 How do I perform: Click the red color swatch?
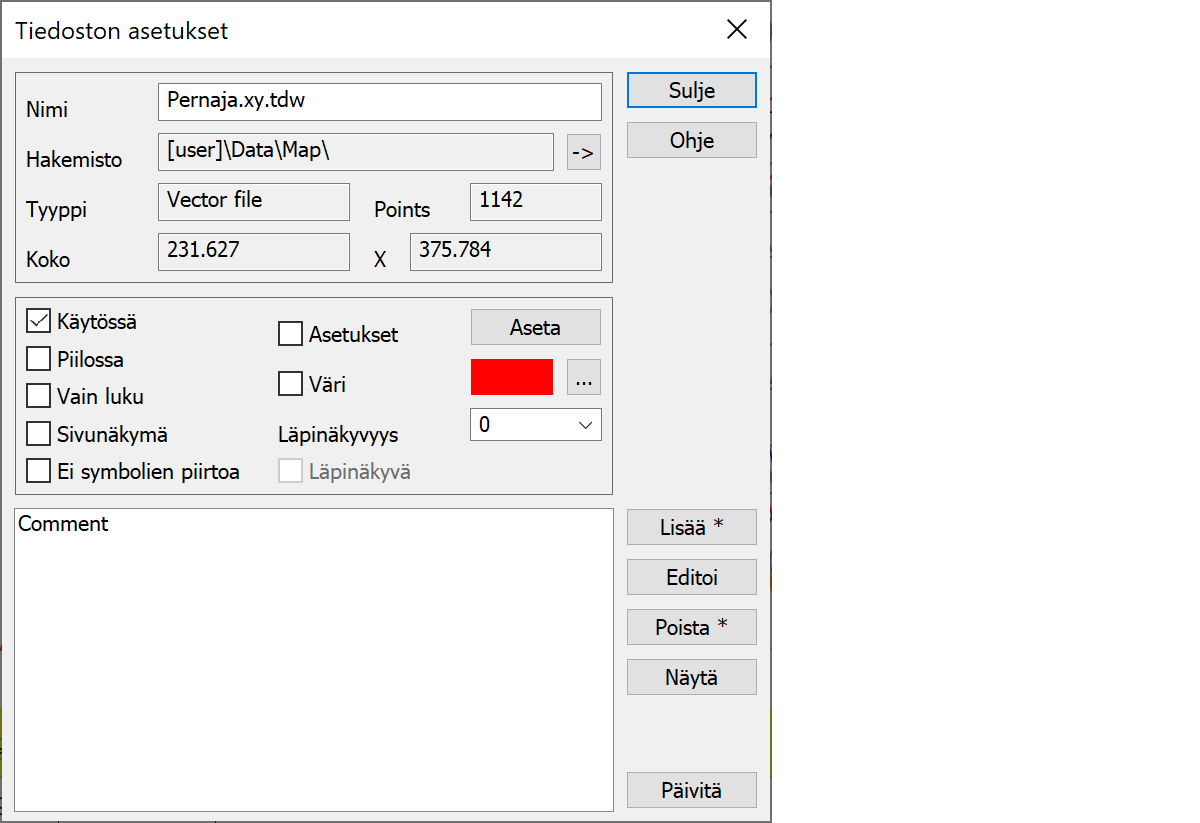pyautogui.click(x=511, y=377)
